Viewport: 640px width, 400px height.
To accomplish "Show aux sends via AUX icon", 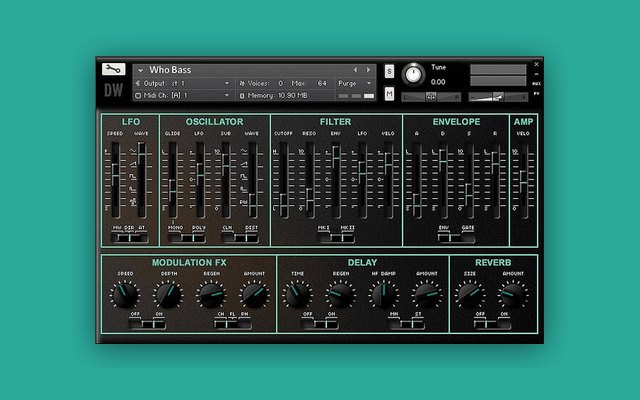I will (536, 84).
